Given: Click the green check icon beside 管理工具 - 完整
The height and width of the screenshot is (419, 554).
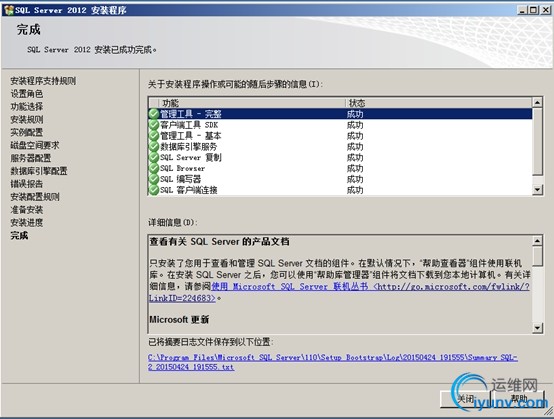Looking at the screenshot, I should 154,114.
